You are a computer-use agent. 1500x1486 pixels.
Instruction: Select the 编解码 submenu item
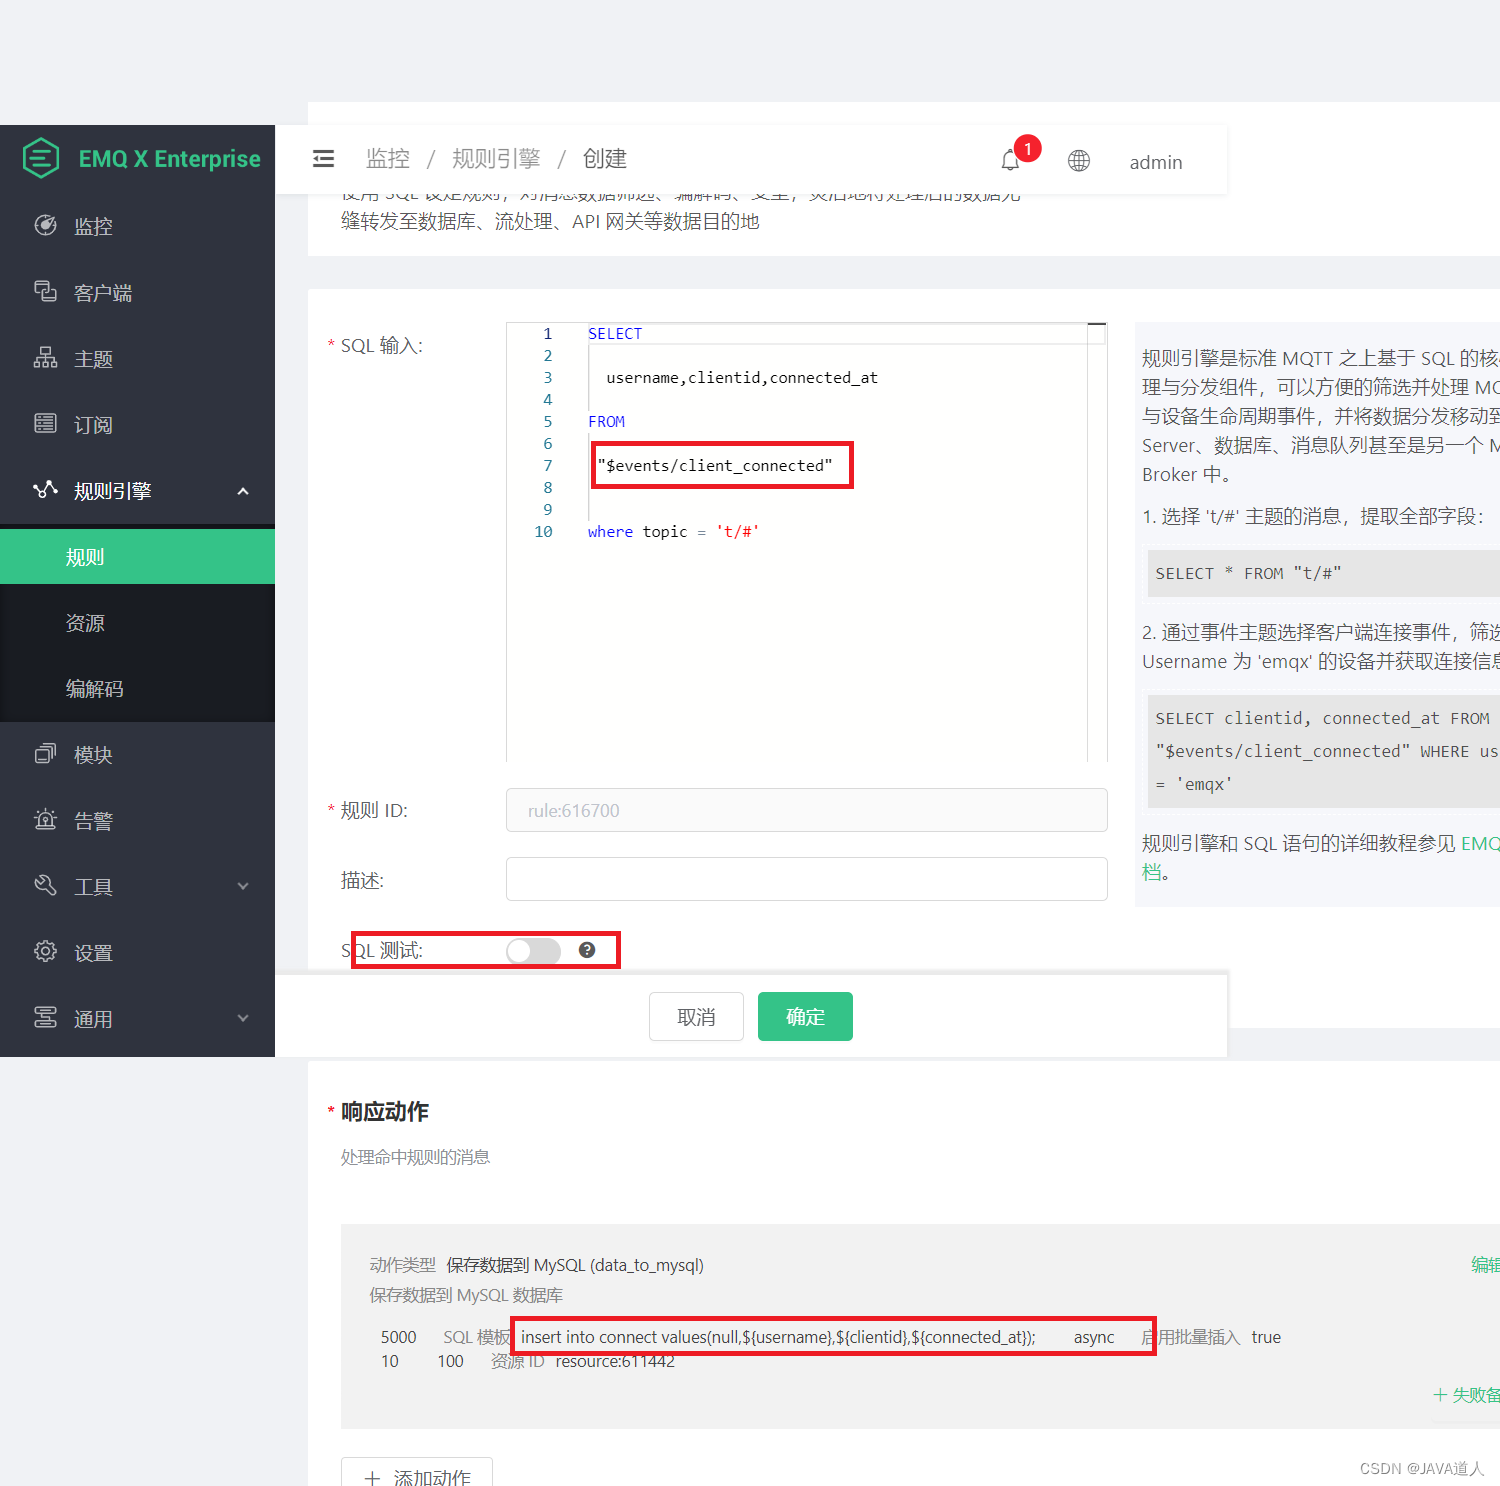coord(137,689)
